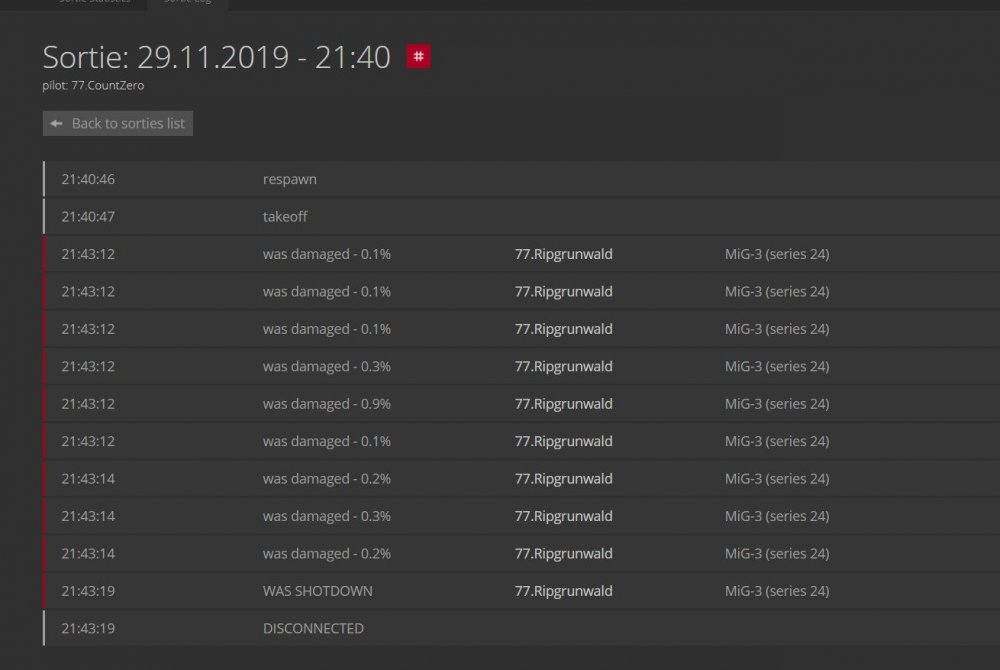
Task: Select the 21:40:47 timestamp
Action: [88, 217]
